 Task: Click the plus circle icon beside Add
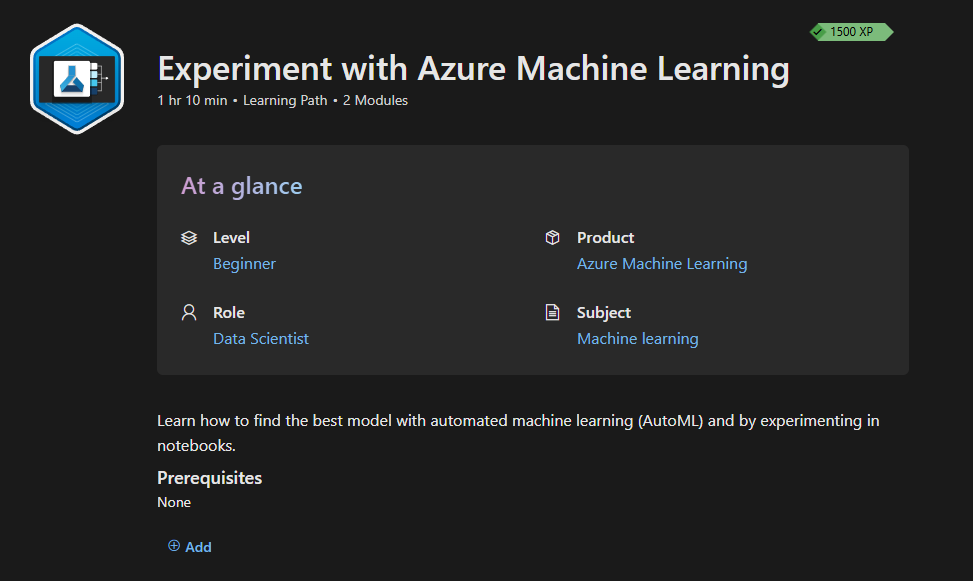point(174,546)
